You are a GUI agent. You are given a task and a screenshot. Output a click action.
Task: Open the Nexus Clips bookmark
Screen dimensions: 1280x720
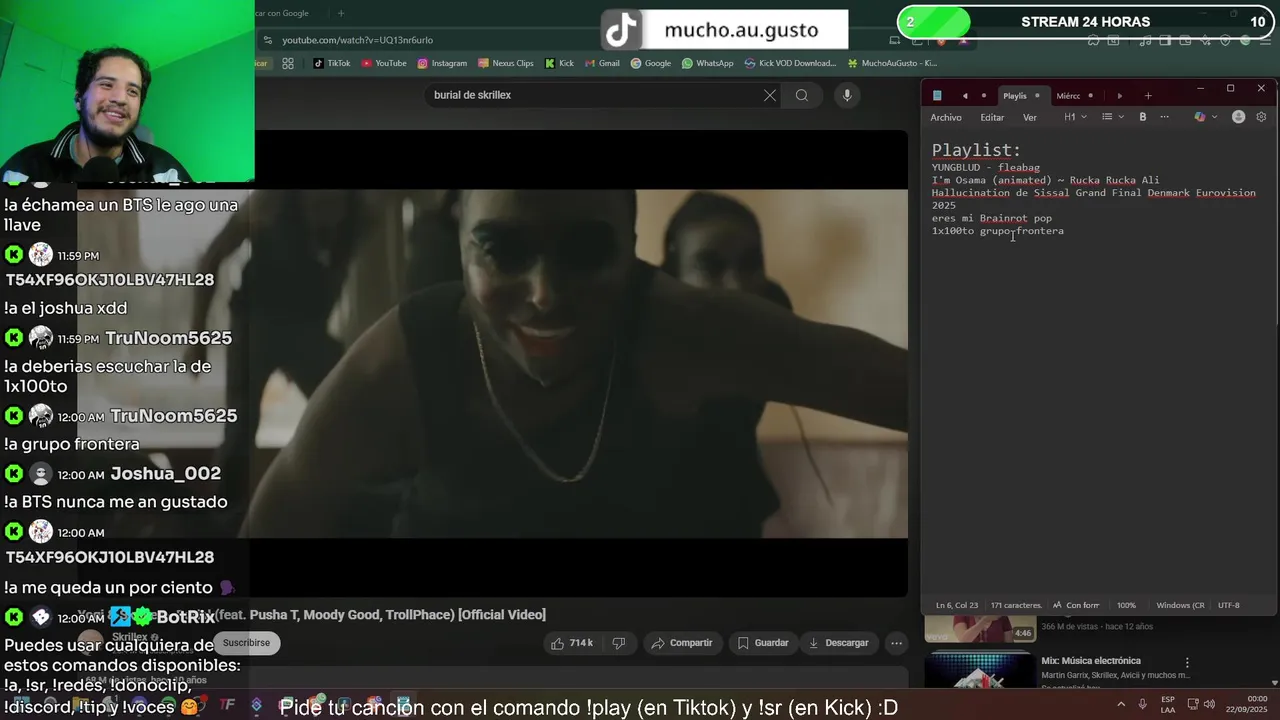[505, 63]
